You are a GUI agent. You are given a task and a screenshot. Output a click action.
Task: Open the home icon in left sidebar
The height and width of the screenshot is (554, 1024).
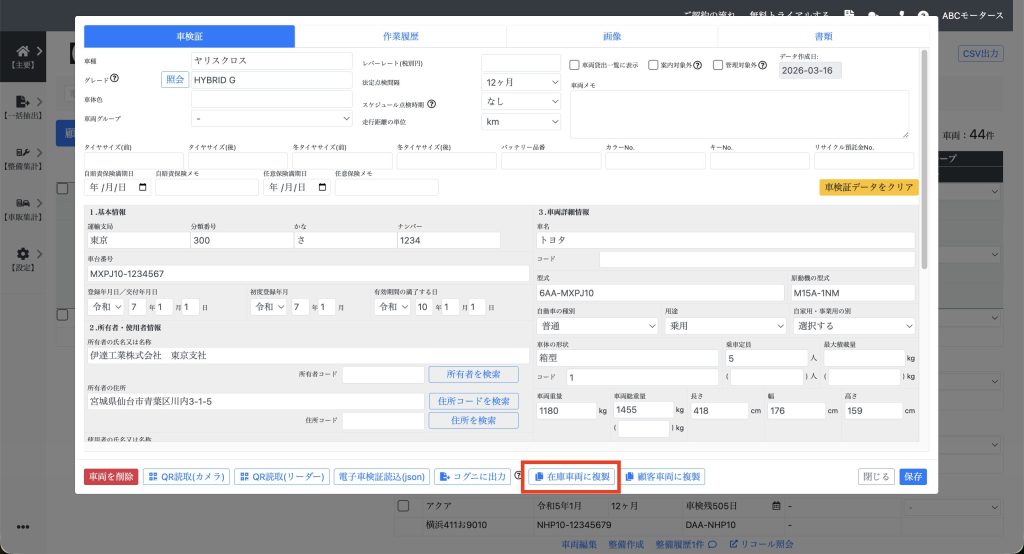(23, 52)
